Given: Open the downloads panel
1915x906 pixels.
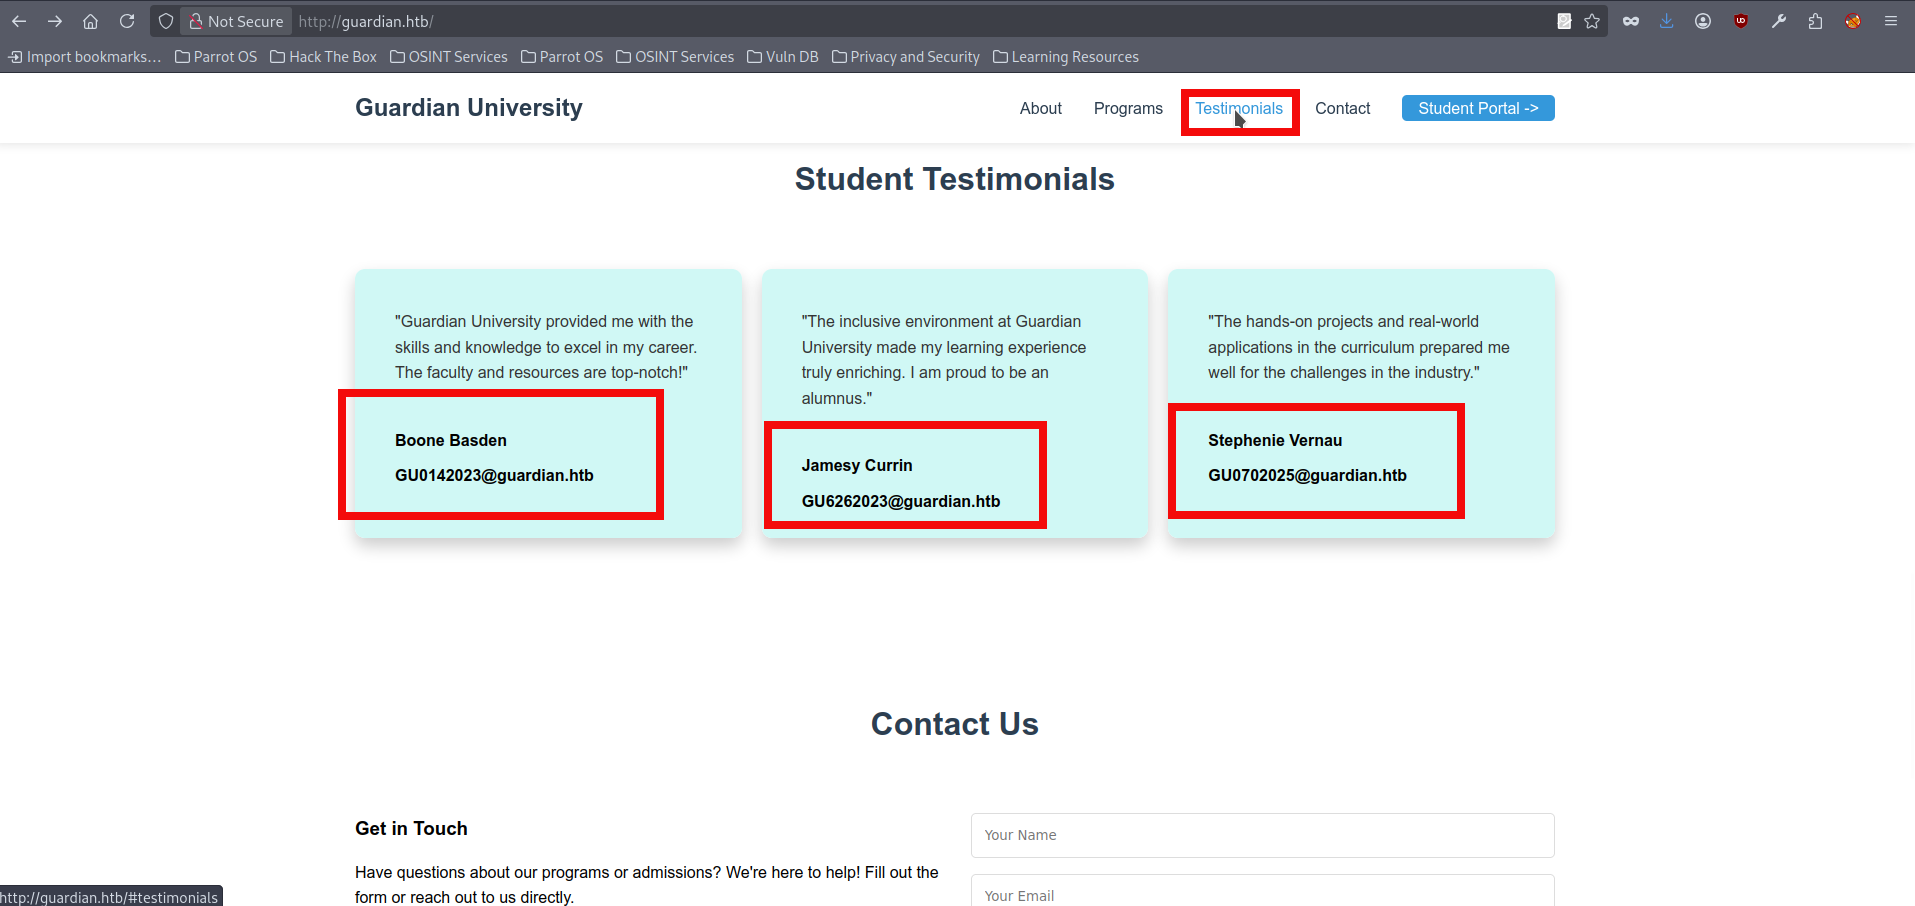Looking at the screenshot, I should (x=1666, y=21).
